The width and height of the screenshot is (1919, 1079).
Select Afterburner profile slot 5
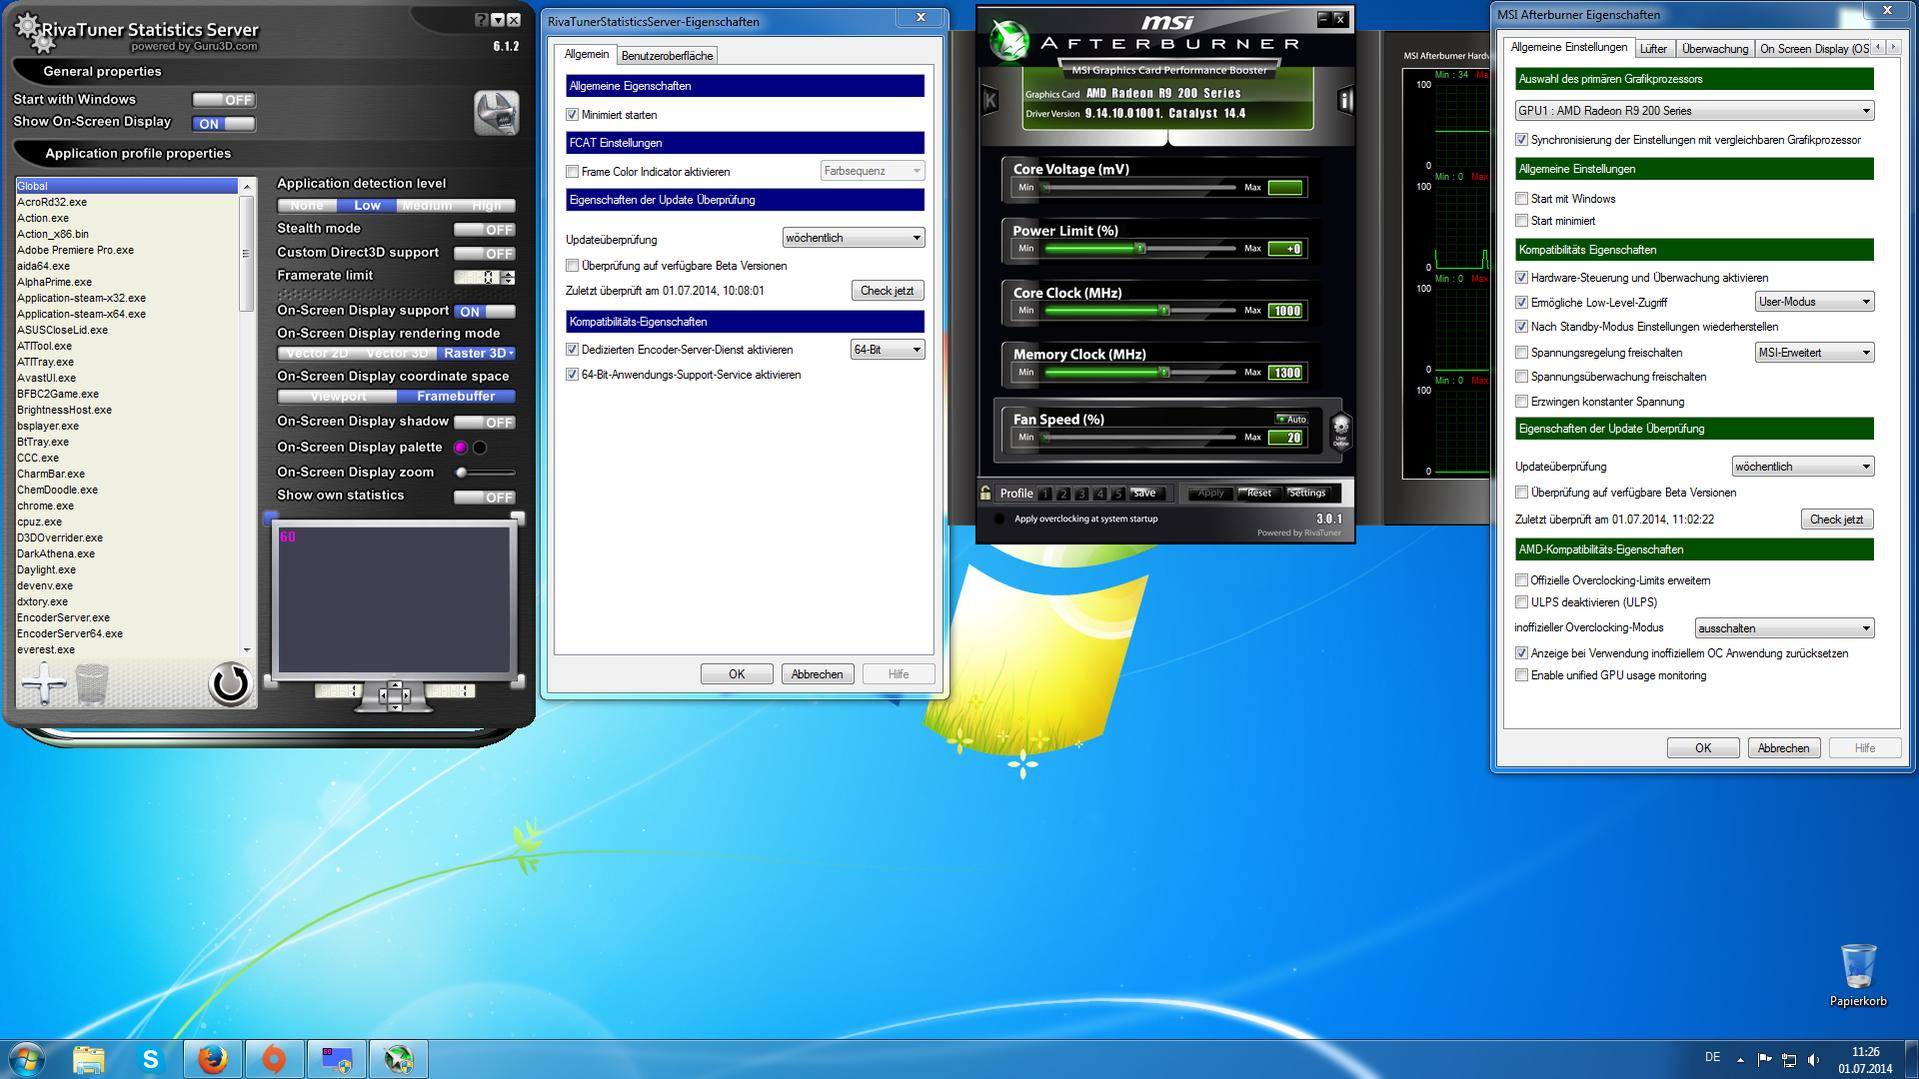(1118, 494)
